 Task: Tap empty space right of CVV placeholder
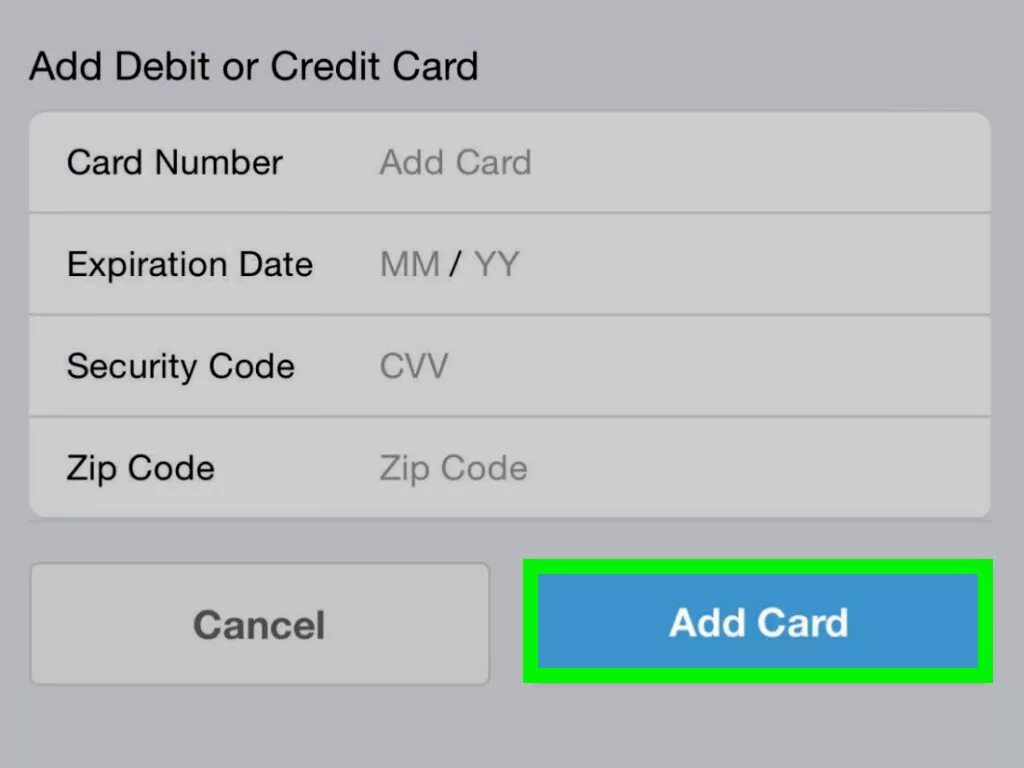(x=720, y=366)
